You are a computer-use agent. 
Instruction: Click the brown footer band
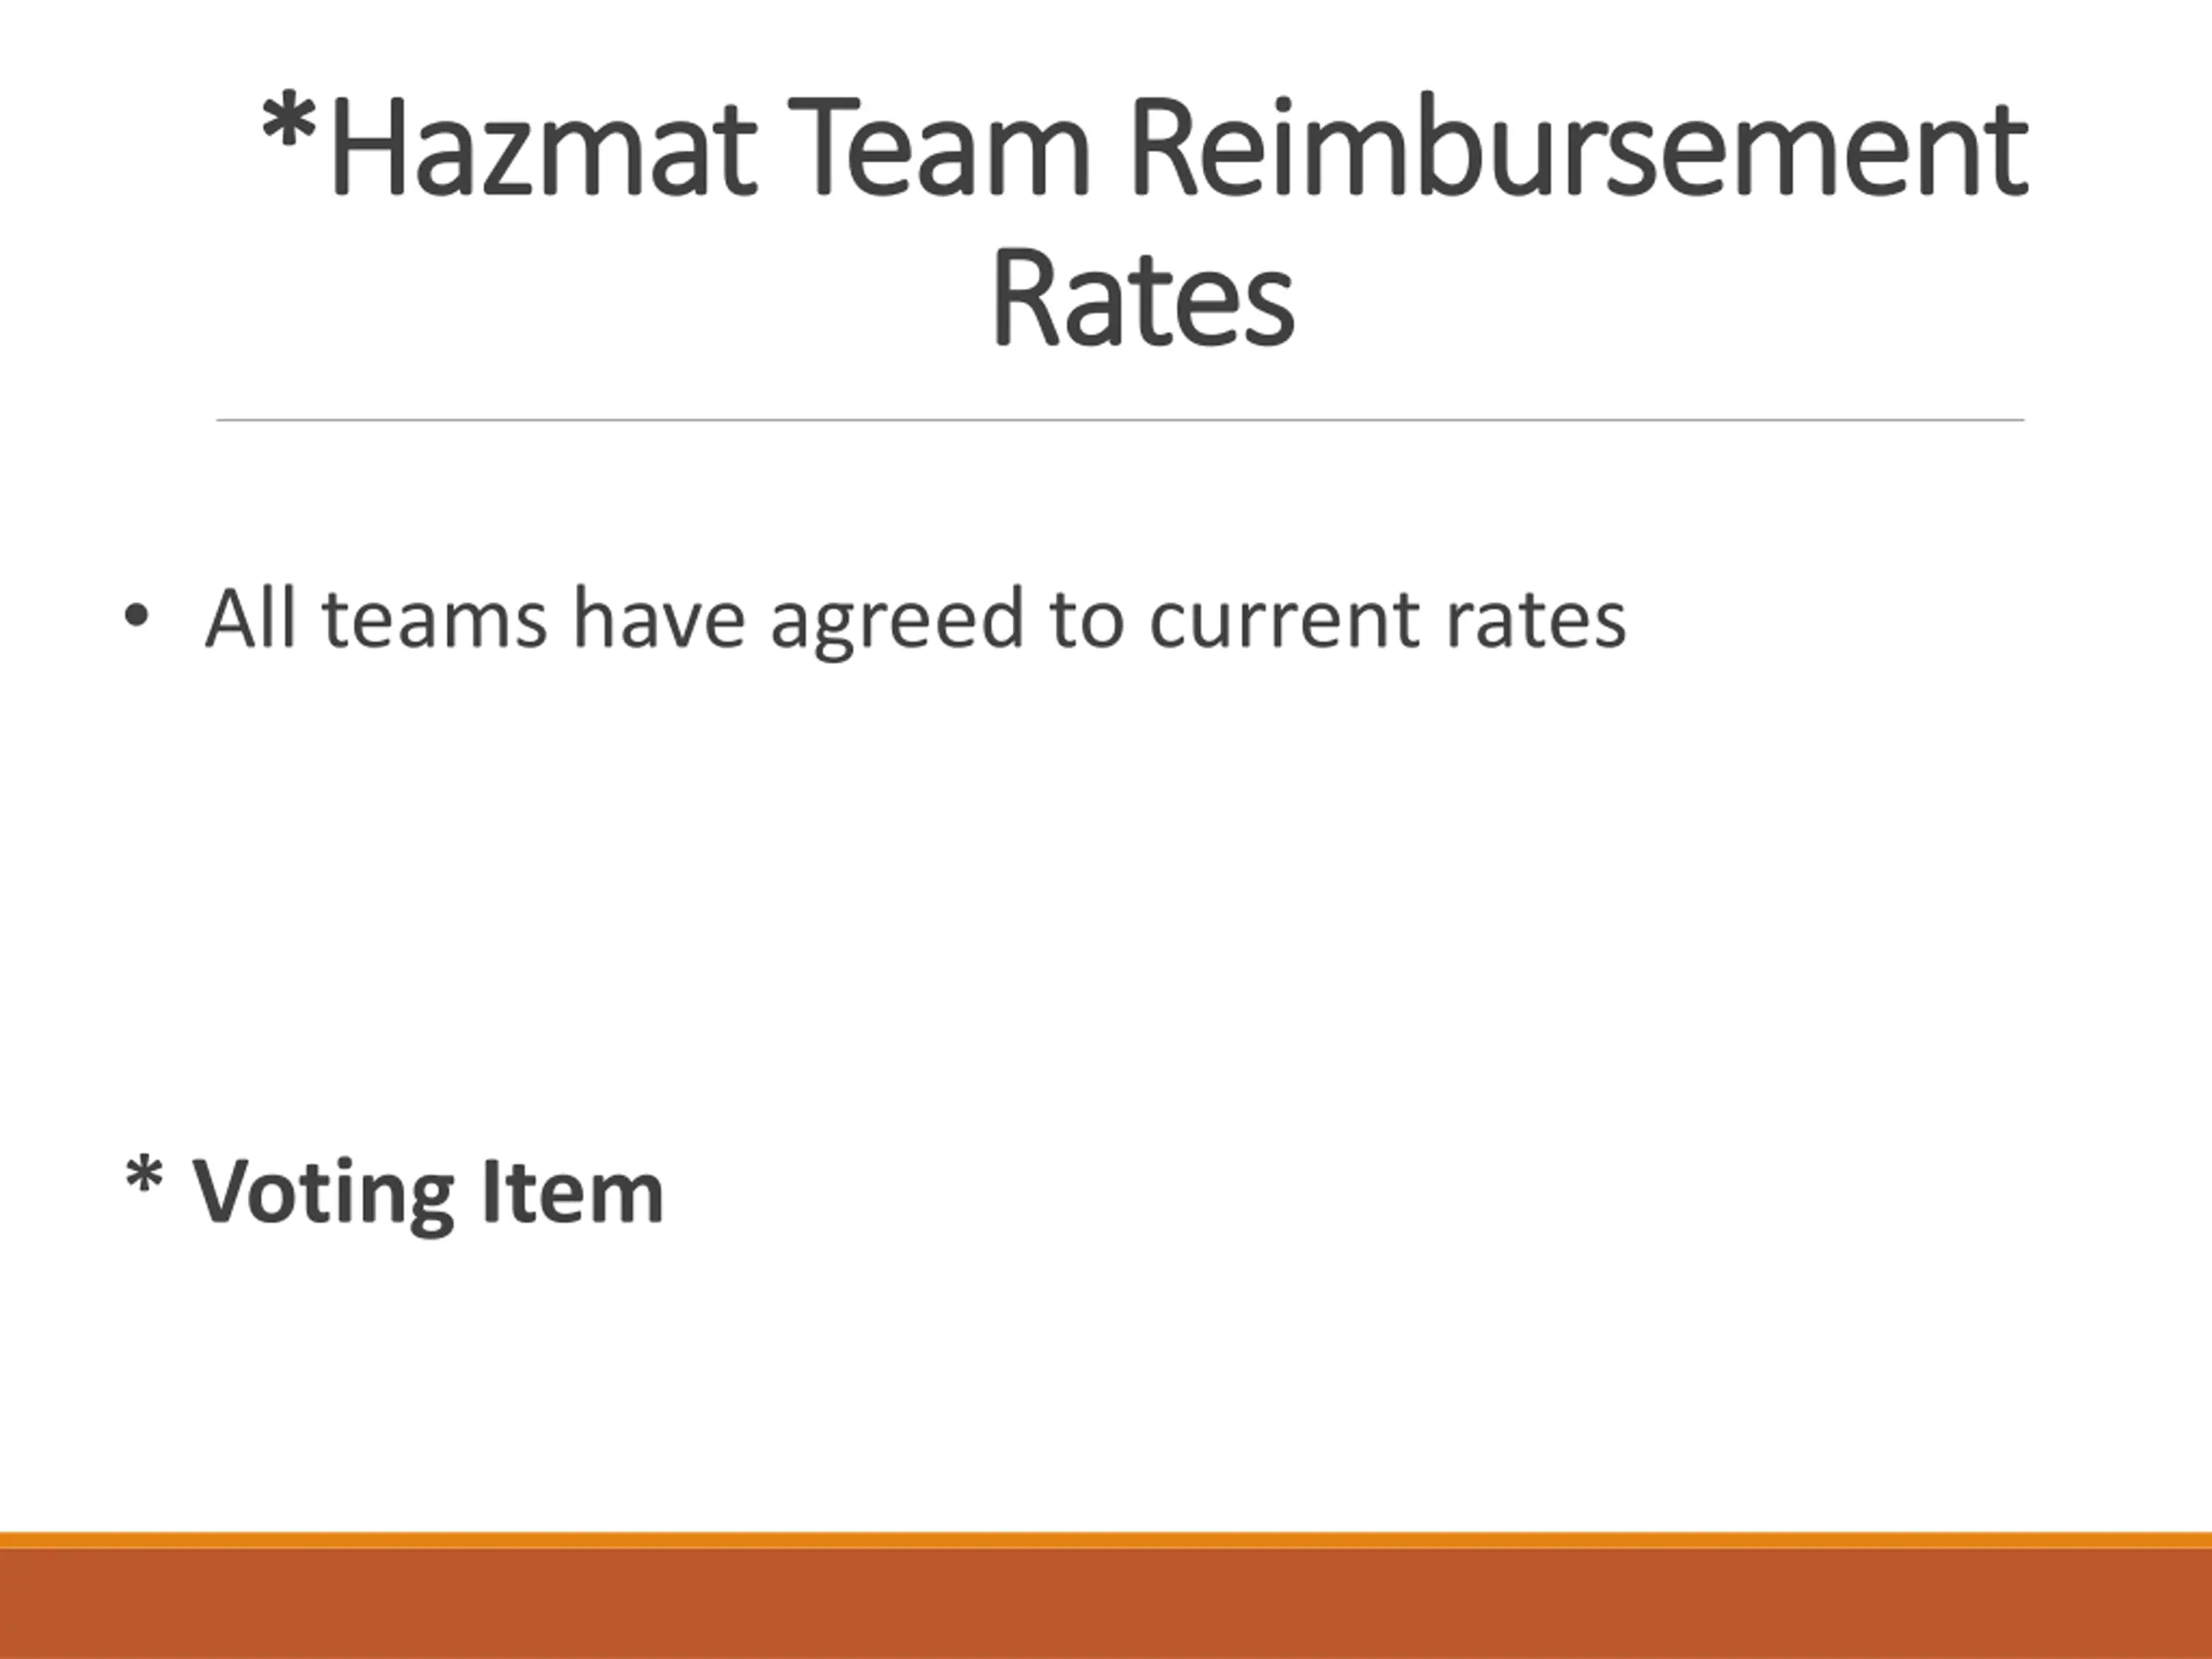click(x=1106, y=1604)
